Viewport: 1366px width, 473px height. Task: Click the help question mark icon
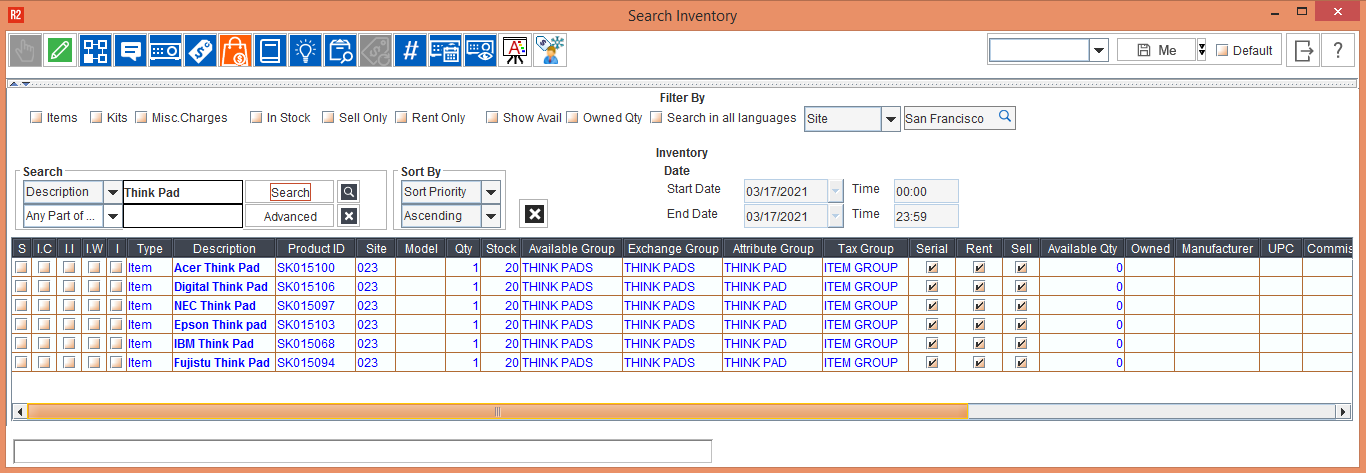tap(1338, 51)
